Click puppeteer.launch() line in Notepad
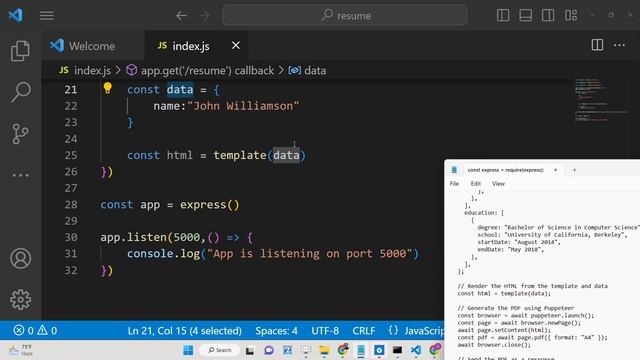 click(526, 316)
